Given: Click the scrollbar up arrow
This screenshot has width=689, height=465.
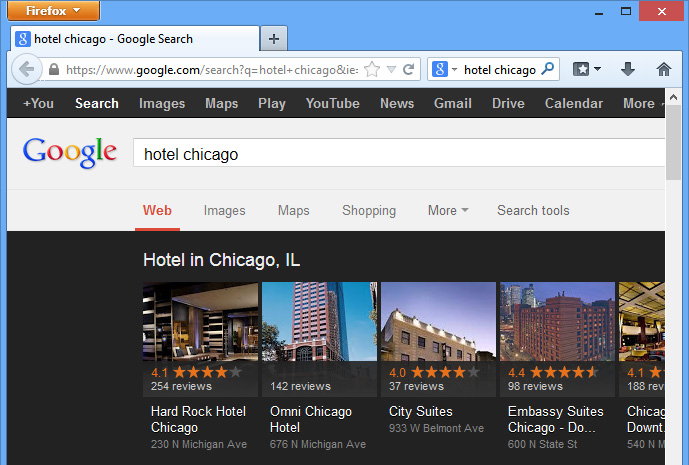Looking at the screenshot, I should (673, 98).
